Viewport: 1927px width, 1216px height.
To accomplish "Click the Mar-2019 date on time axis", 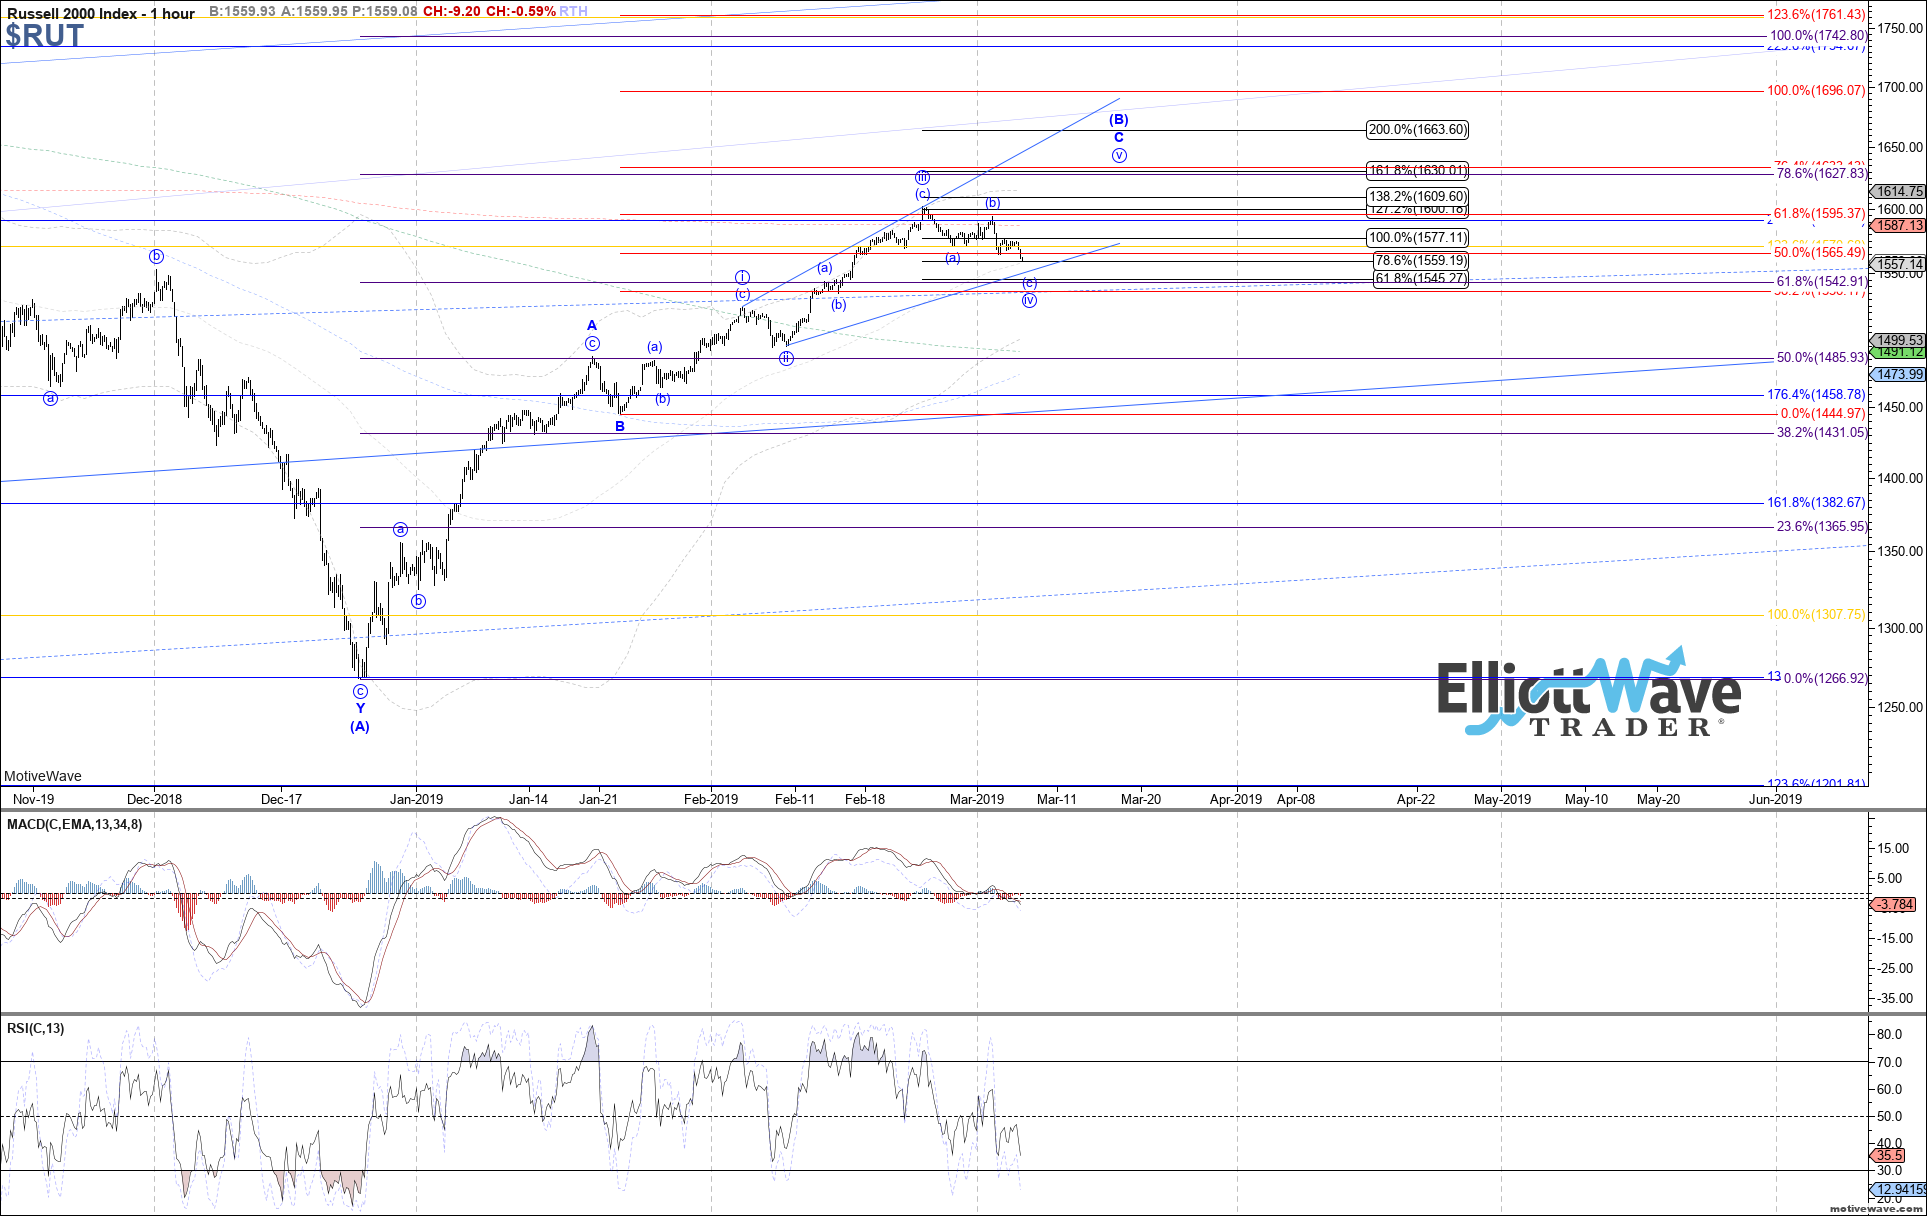I will click(977, 799).
